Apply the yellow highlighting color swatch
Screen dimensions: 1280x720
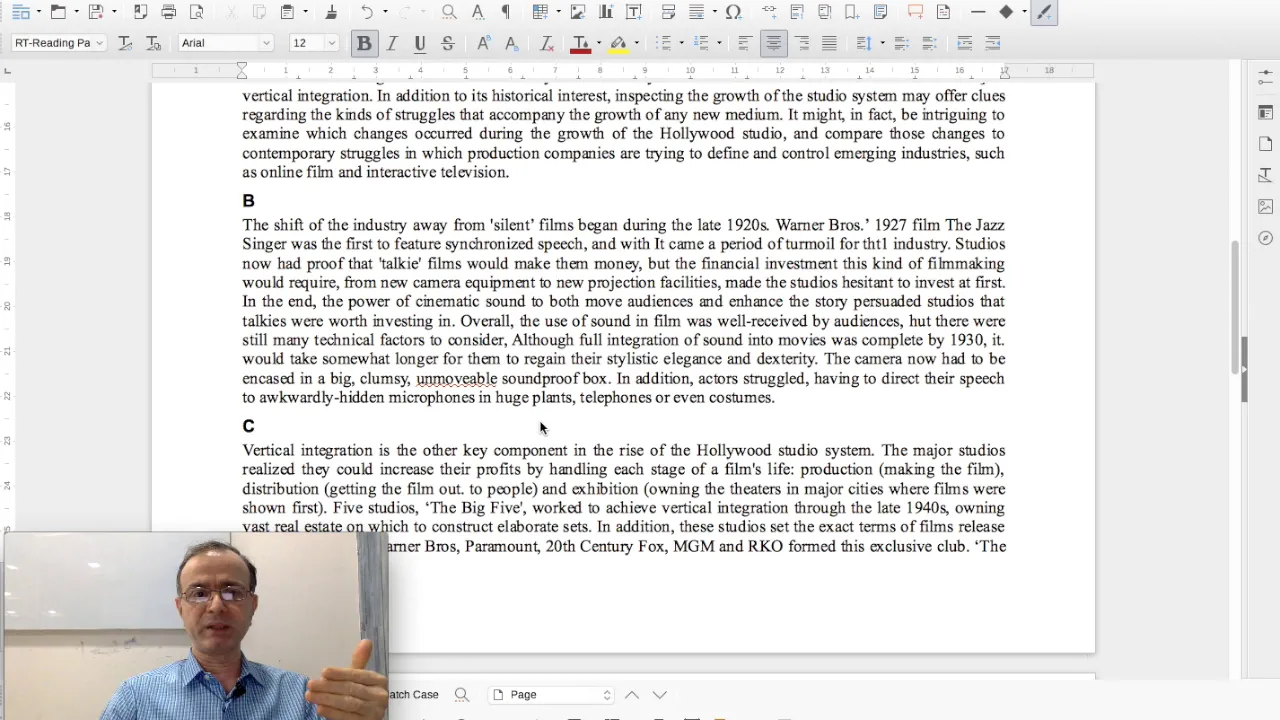(x=618, y=44)
